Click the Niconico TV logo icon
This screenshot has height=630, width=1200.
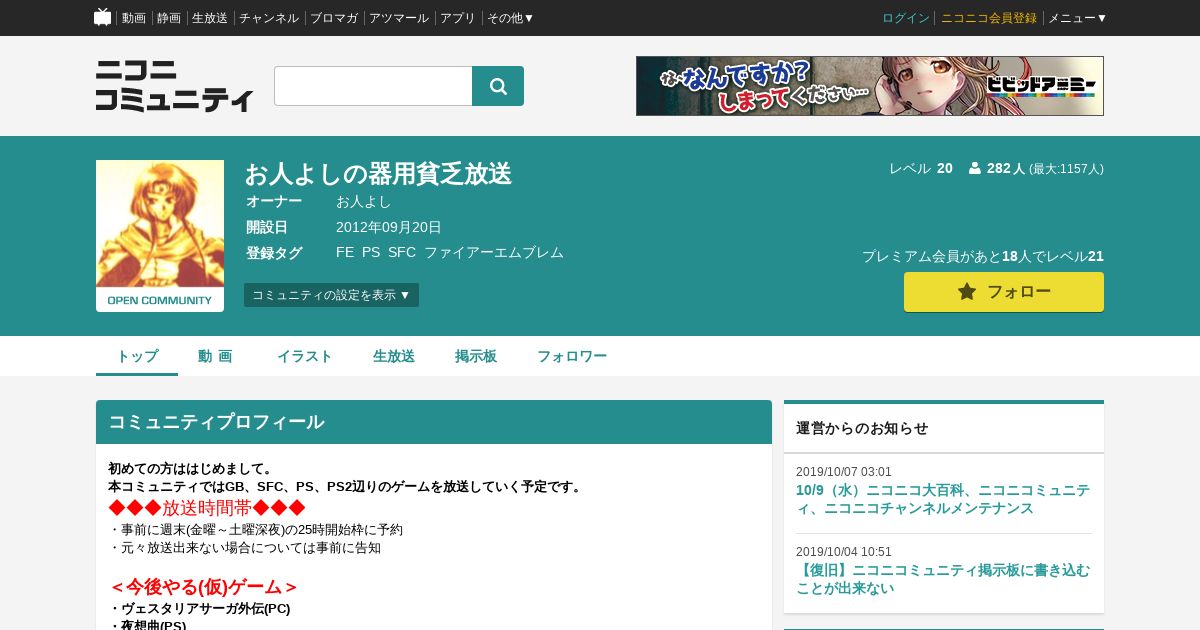click(x=102, y=17)
